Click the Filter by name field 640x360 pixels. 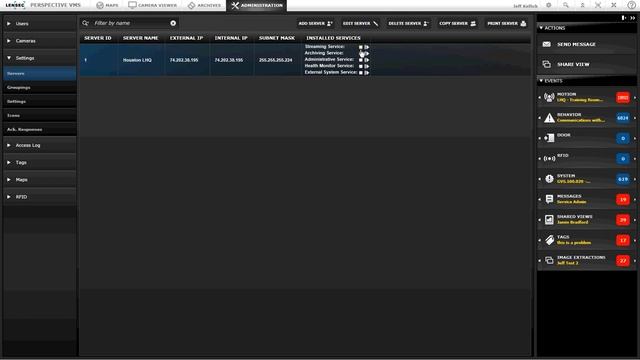[130, 23]
